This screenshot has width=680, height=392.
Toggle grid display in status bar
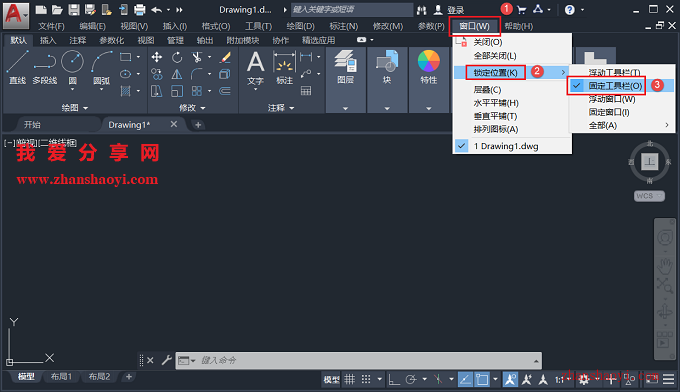[x=350, y=379]
